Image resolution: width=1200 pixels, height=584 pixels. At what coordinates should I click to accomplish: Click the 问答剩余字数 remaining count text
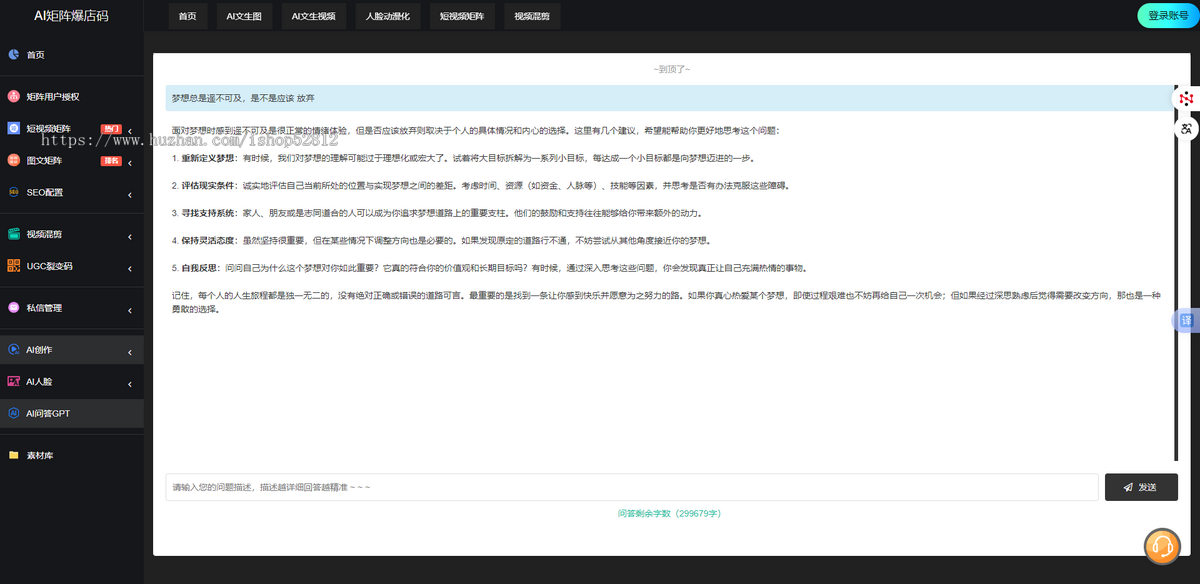pyautogui.click(x=669, y=513)
